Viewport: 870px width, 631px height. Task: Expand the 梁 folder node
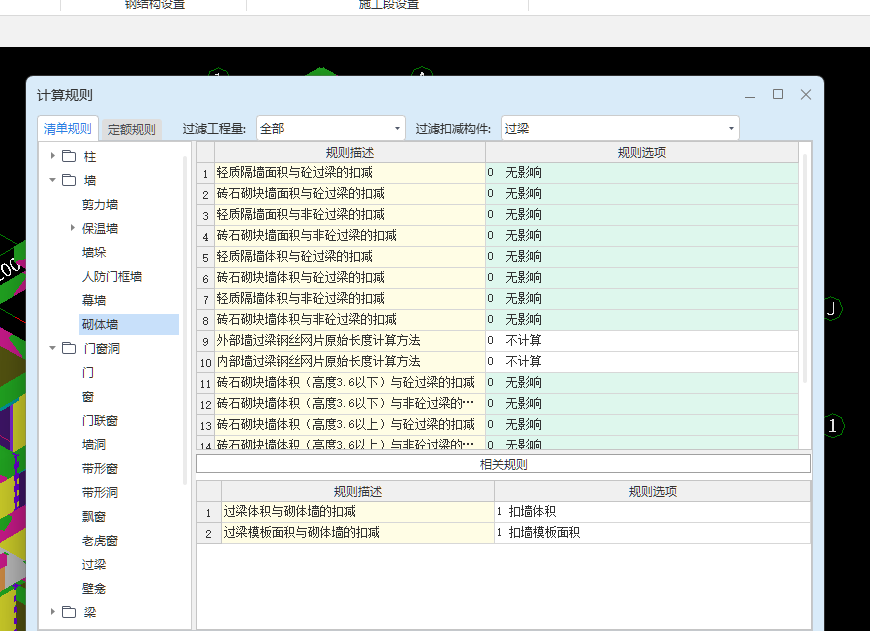(x=53, y=612)
